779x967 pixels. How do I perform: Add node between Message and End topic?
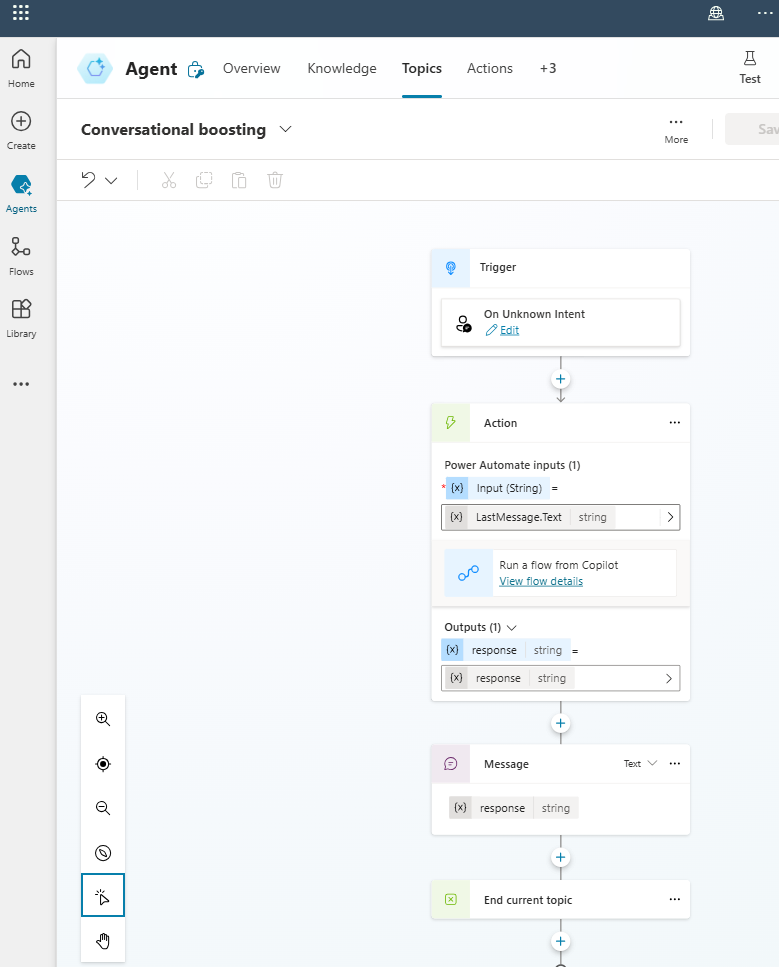point(560,857)
